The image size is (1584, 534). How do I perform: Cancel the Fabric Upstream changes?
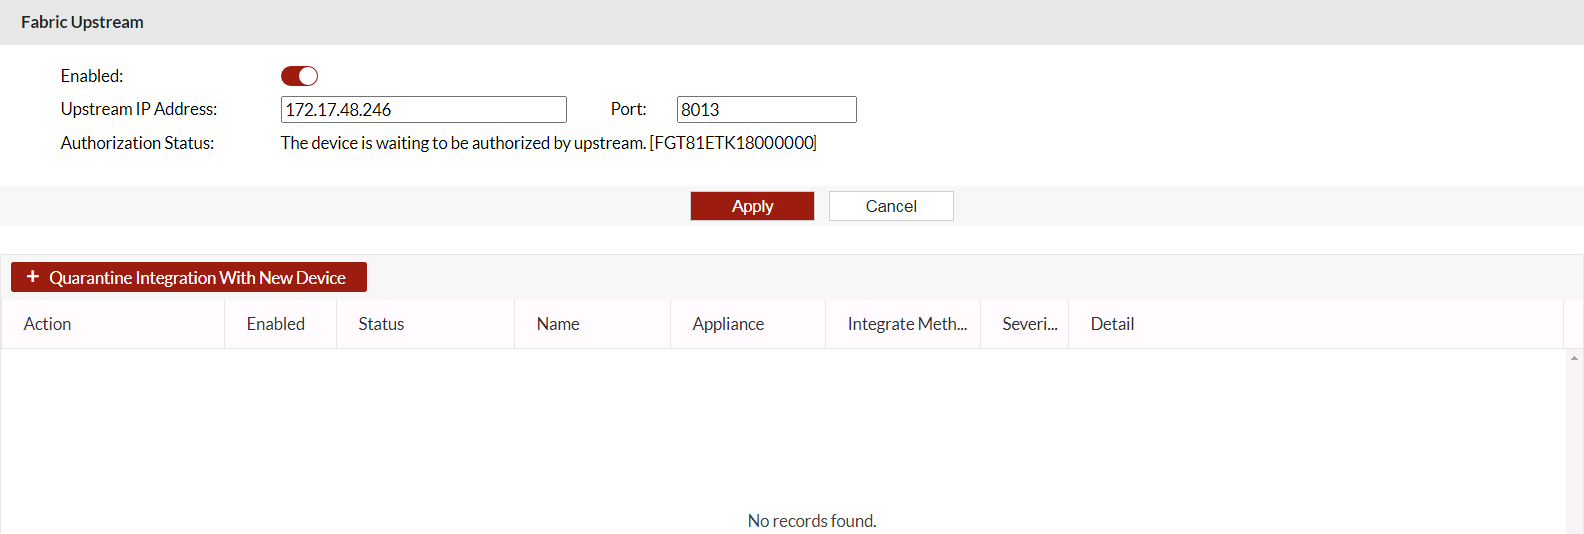coord(890,206)
